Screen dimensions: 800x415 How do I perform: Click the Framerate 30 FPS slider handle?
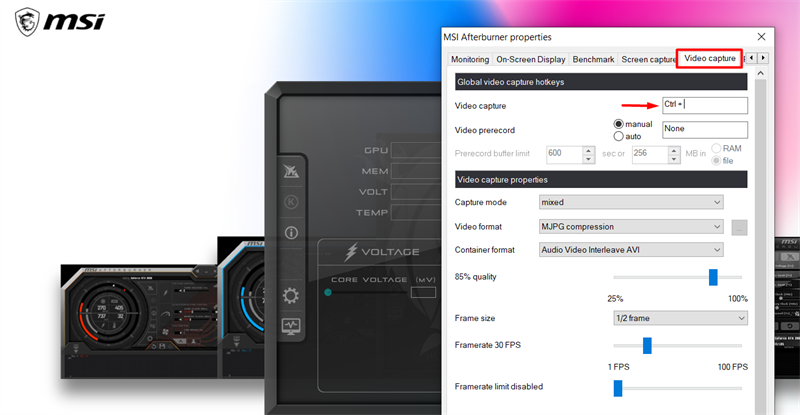(647, 346)
